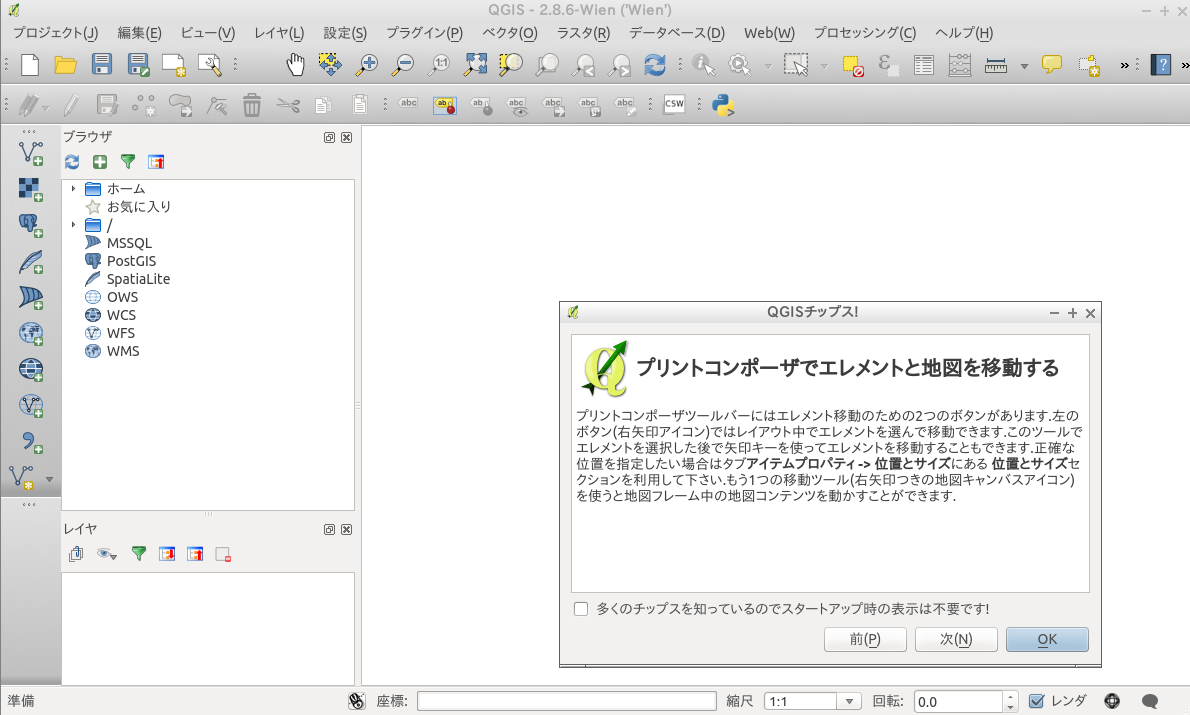This screenshot has height=715, width=1190.
Task: Refresh the Browser panel
Action: pos(72,162)
